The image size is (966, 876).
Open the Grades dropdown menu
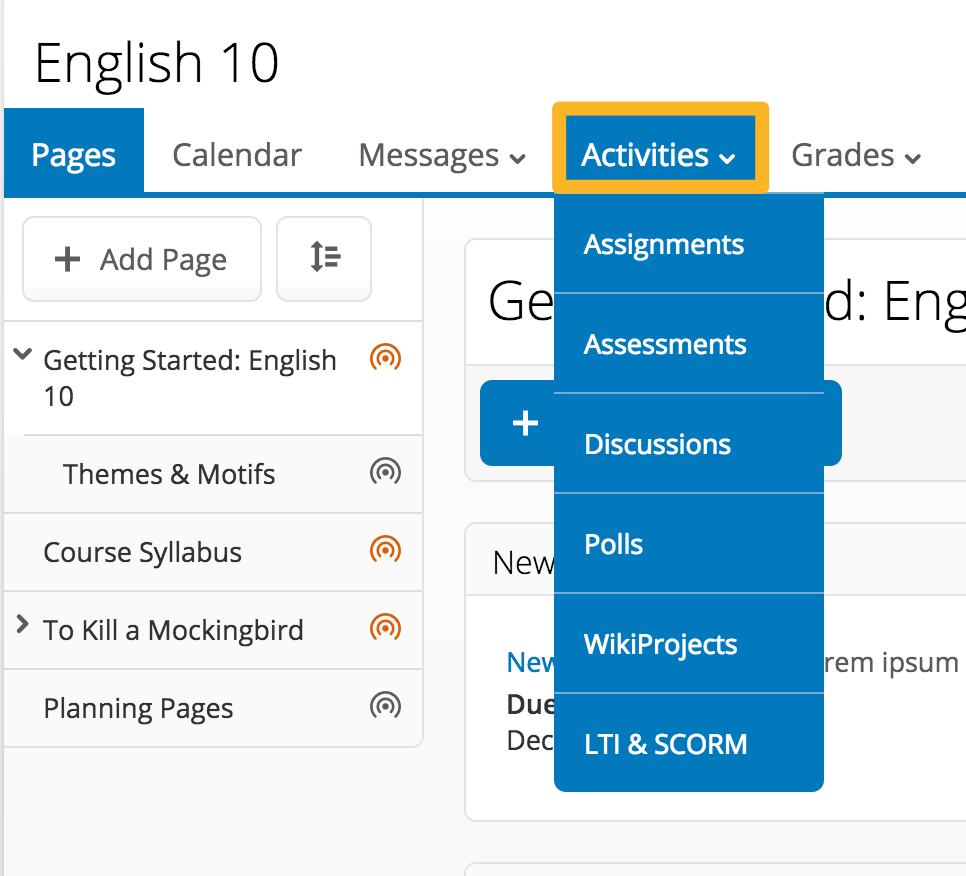856,155
